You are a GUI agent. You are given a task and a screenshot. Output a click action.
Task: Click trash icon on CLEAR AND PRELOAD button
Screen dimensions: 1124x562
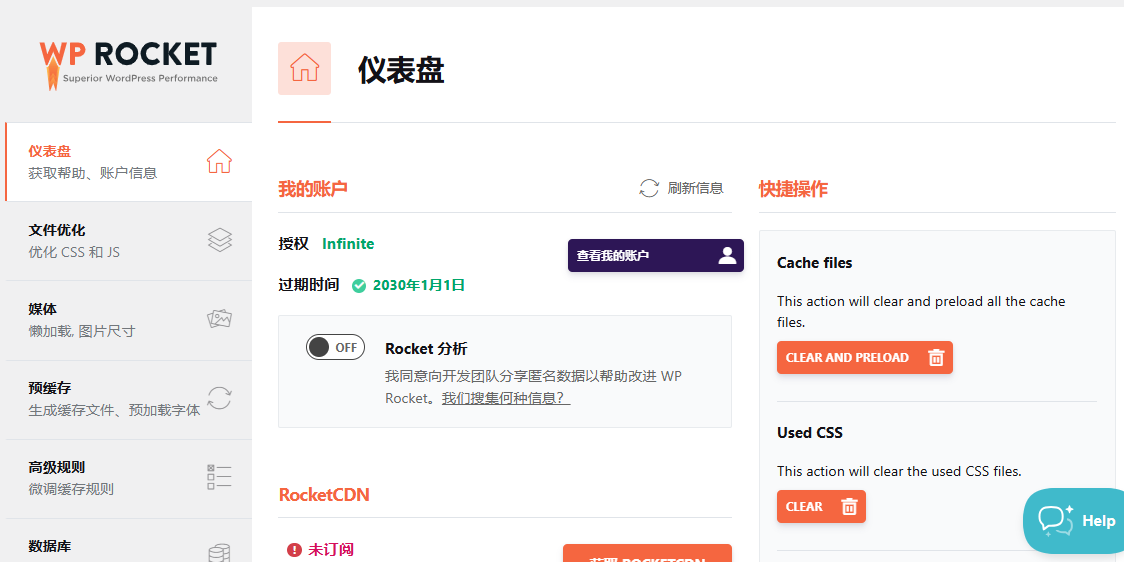coord(935,358)
